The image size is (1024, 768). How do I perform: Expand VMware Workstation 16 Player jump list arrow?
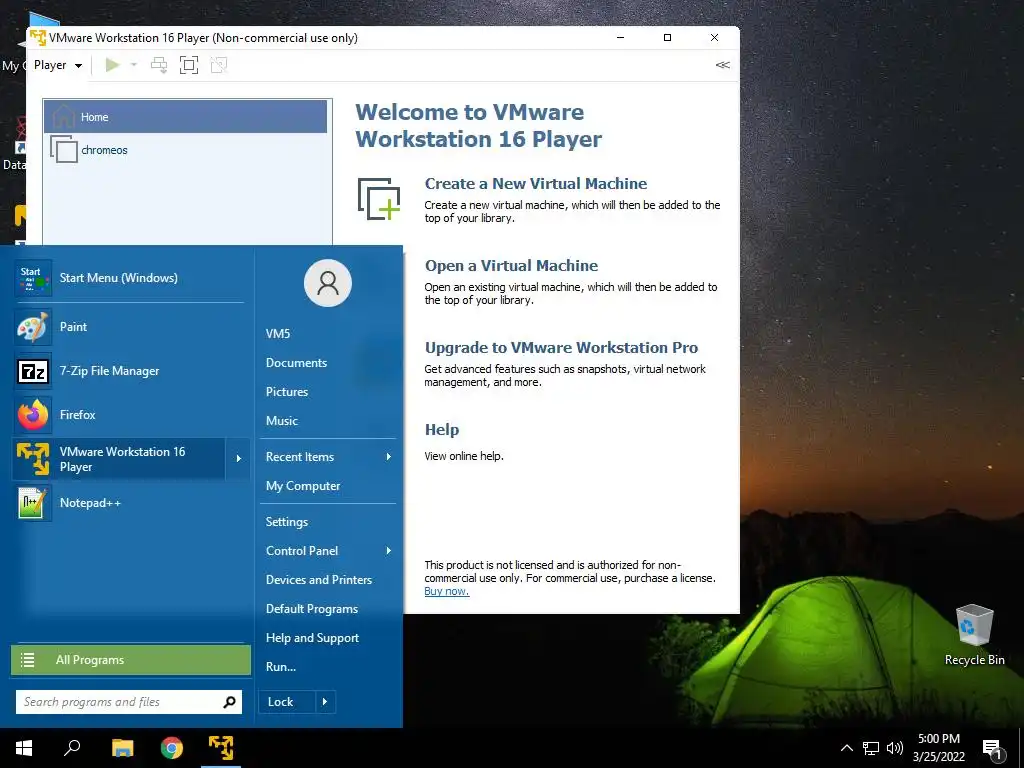238,459
